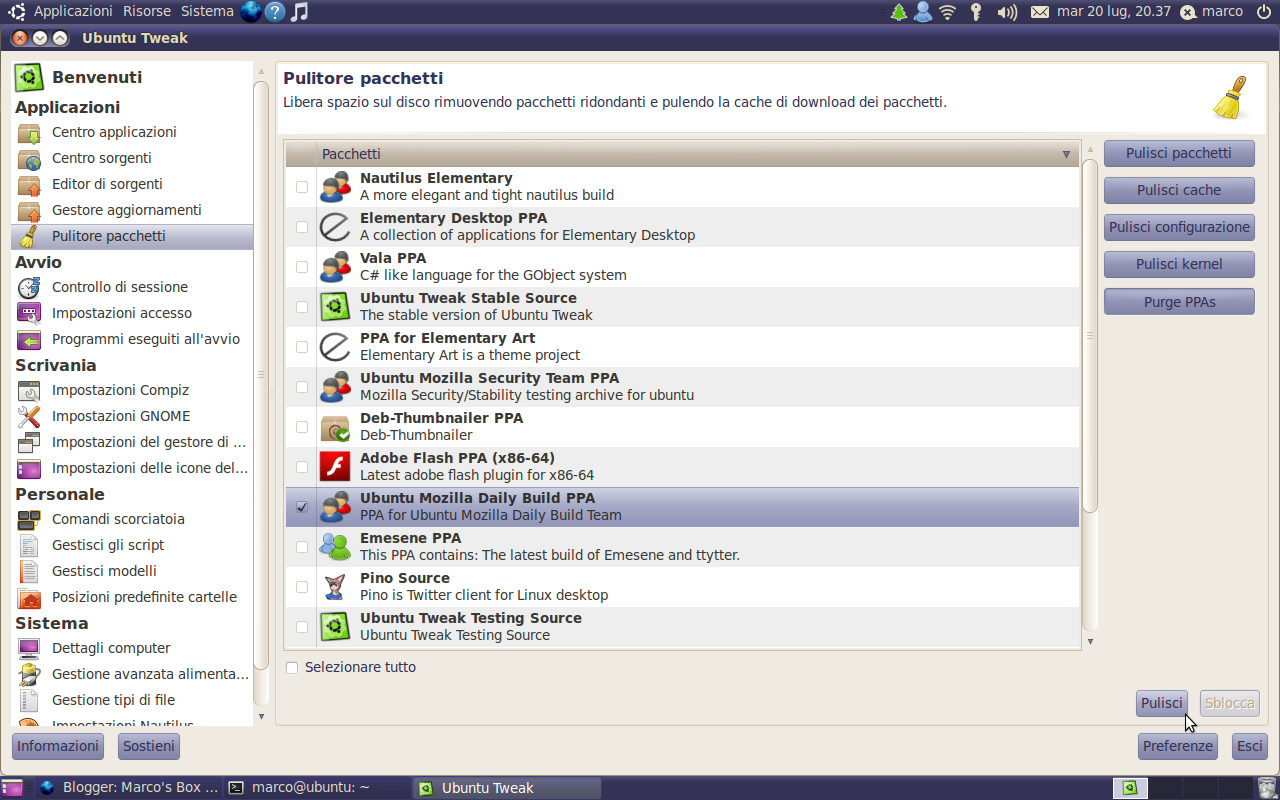Viewport: 1280px width, 800px height.
Task: Click the Sostieni button
Action: click(x=149, y=746)
